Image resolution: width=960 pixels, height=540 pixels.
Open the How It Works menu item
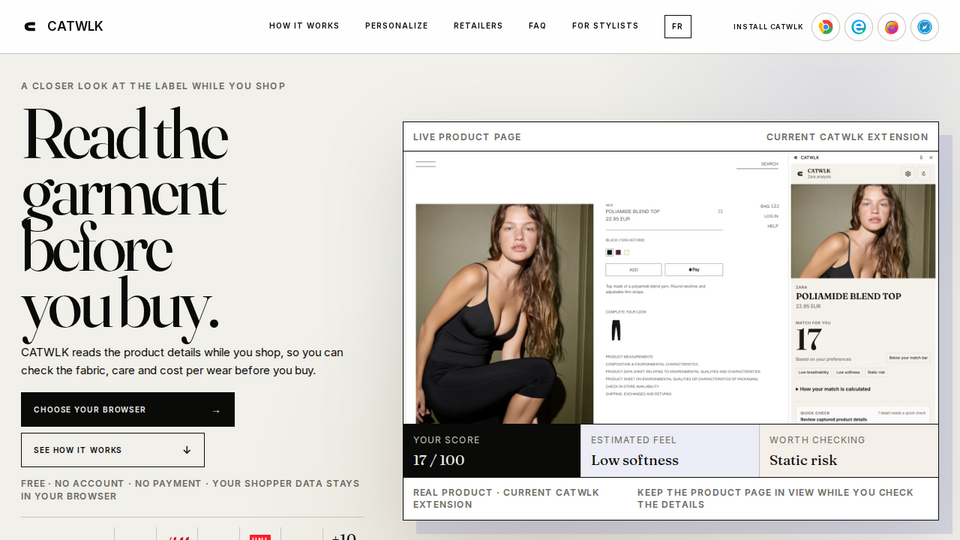point(304,26)
